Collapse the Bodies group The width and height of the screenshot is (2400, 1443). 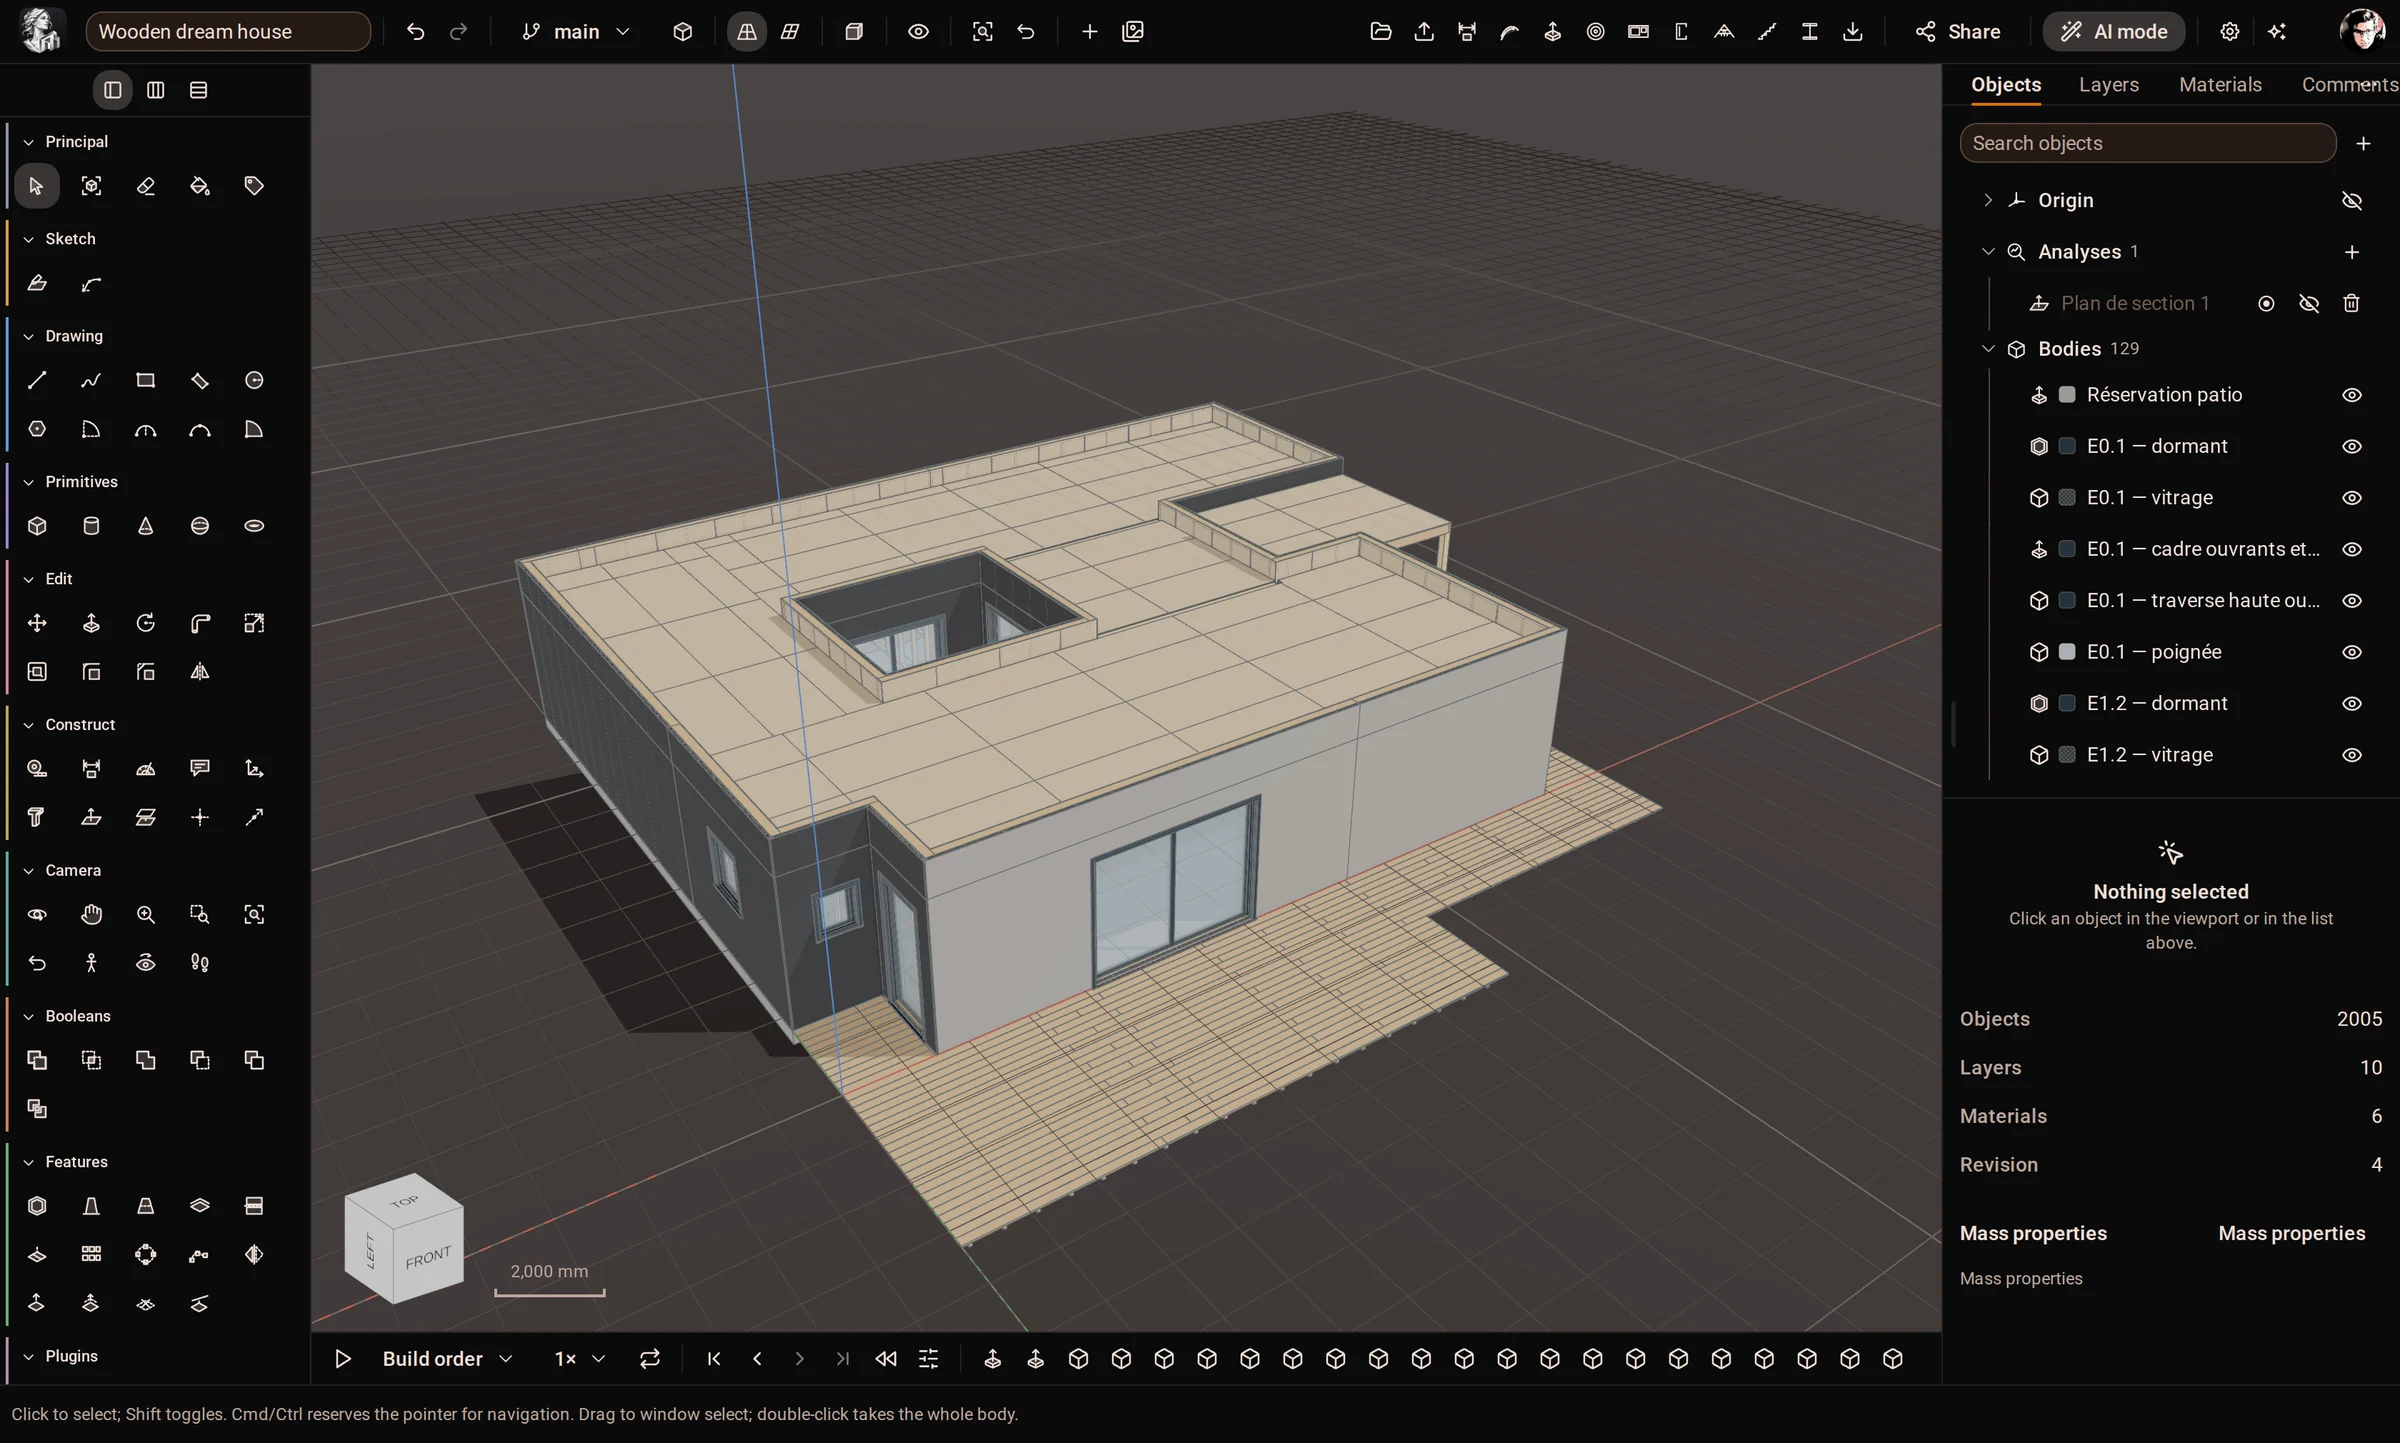[1988, 349]
